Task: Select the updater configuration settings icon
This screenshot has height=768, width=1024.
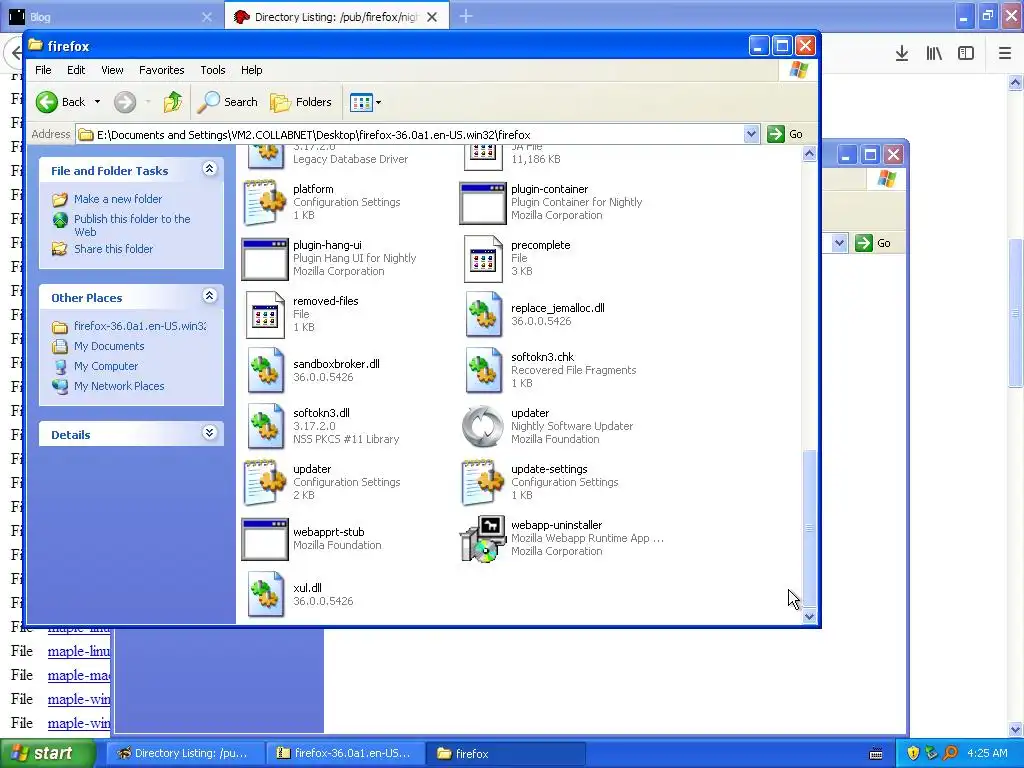Action: 264,483
